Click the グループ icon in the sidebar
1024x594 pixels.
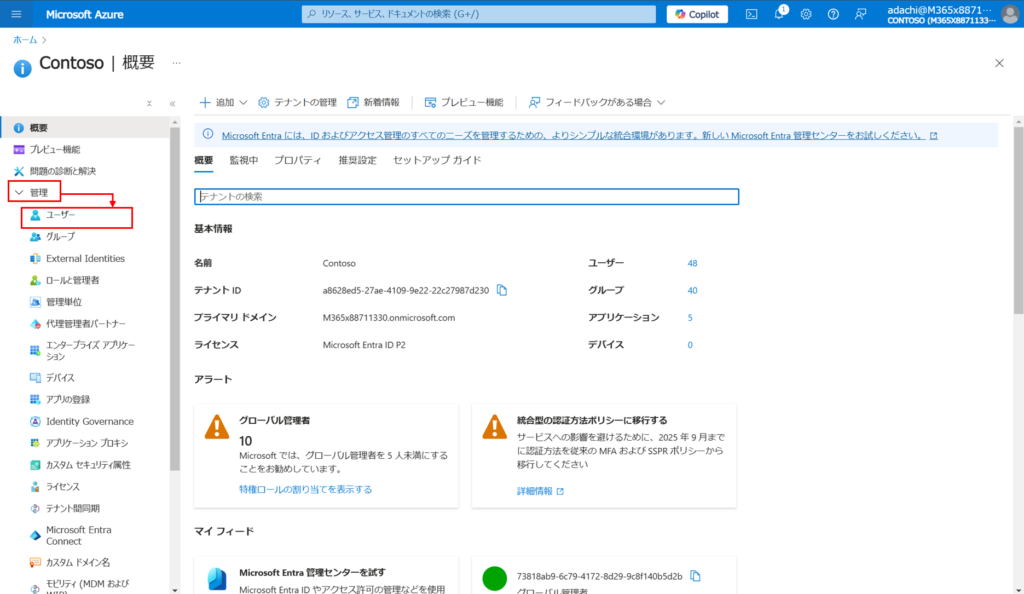(35, 237)
